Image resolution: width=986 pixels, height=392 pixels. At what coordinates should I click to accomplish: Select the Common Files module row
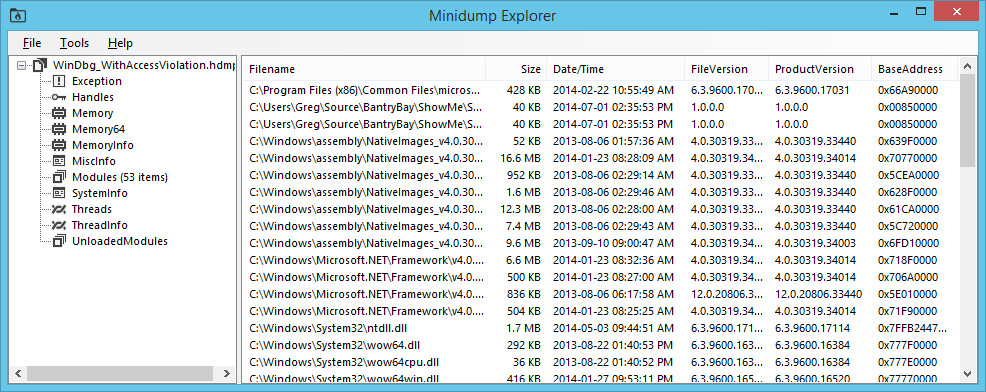tap(601, 90)
